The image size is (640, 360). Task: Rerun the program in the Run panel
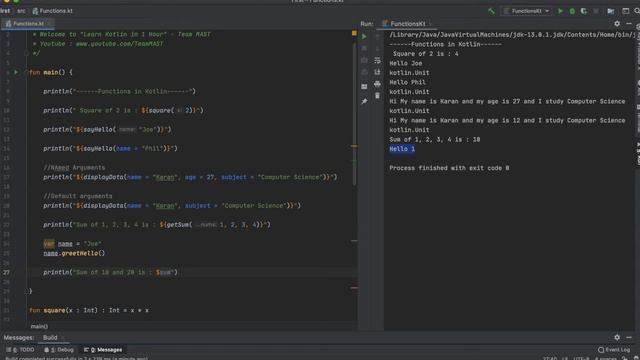(364, 36)
